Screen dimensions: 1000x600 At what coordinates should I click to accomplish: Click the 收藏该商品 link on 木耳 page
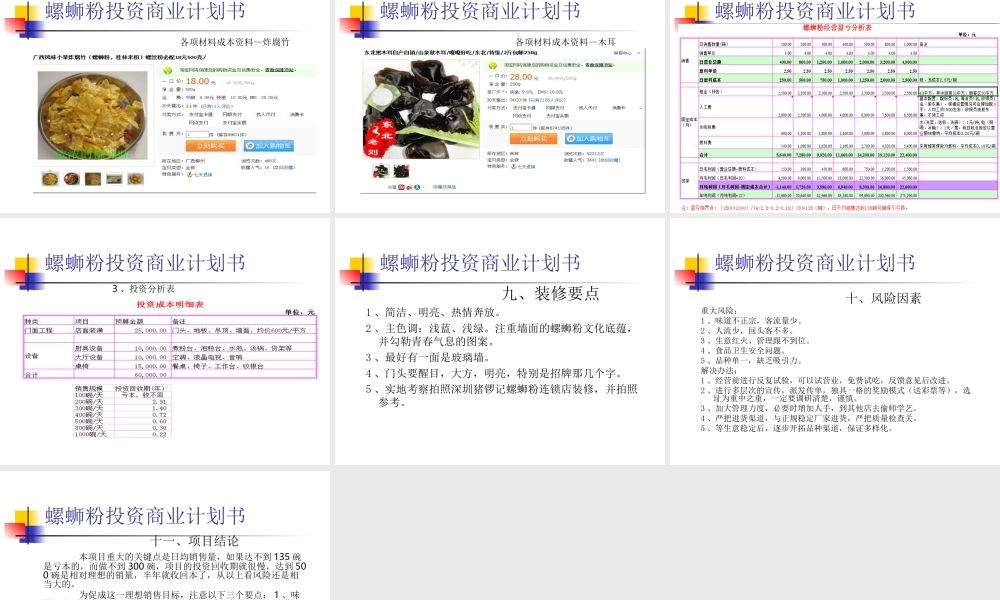click(442, 186)
